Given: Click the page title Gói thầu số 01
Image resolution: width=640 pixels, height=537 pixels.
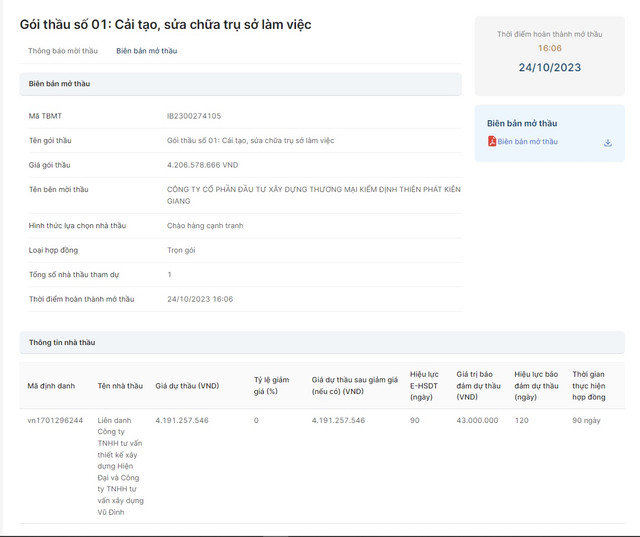Looking at the screenshot, I should click(165, 24).
